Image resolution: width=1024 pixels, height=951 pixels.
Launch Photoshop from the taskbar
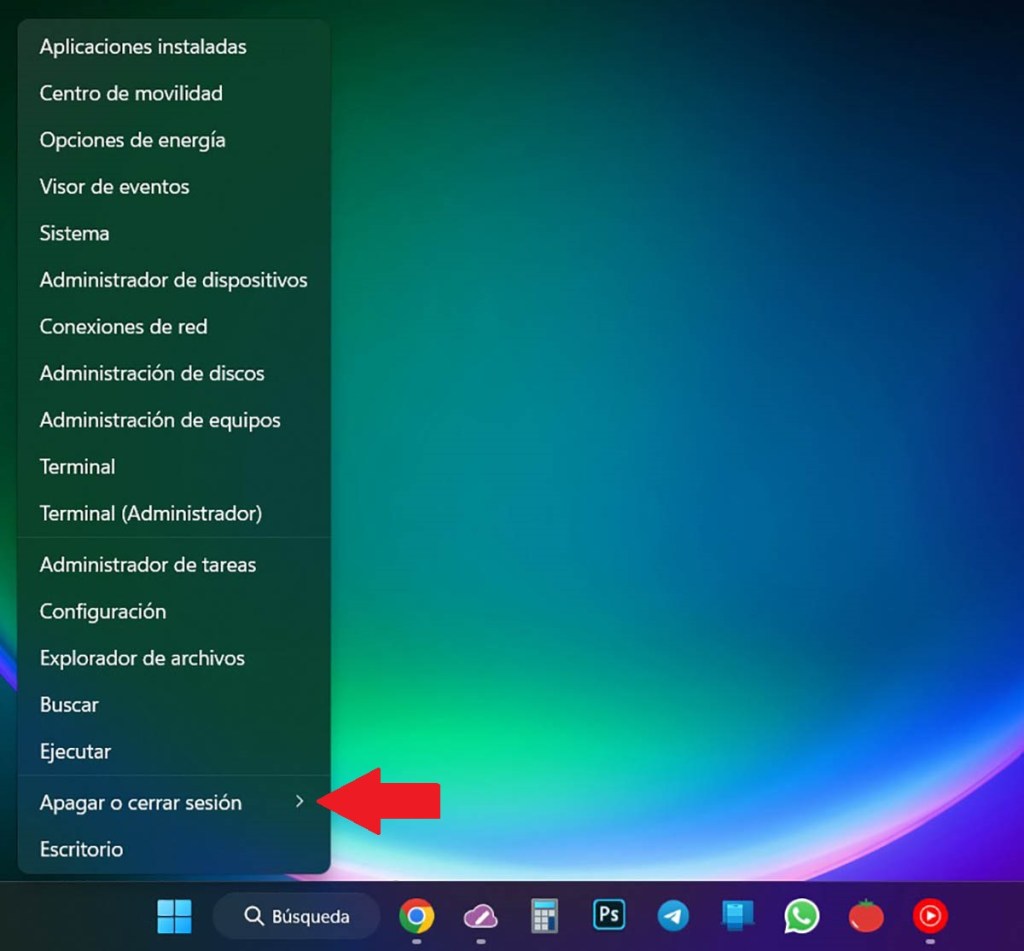[x=608, y=915]
